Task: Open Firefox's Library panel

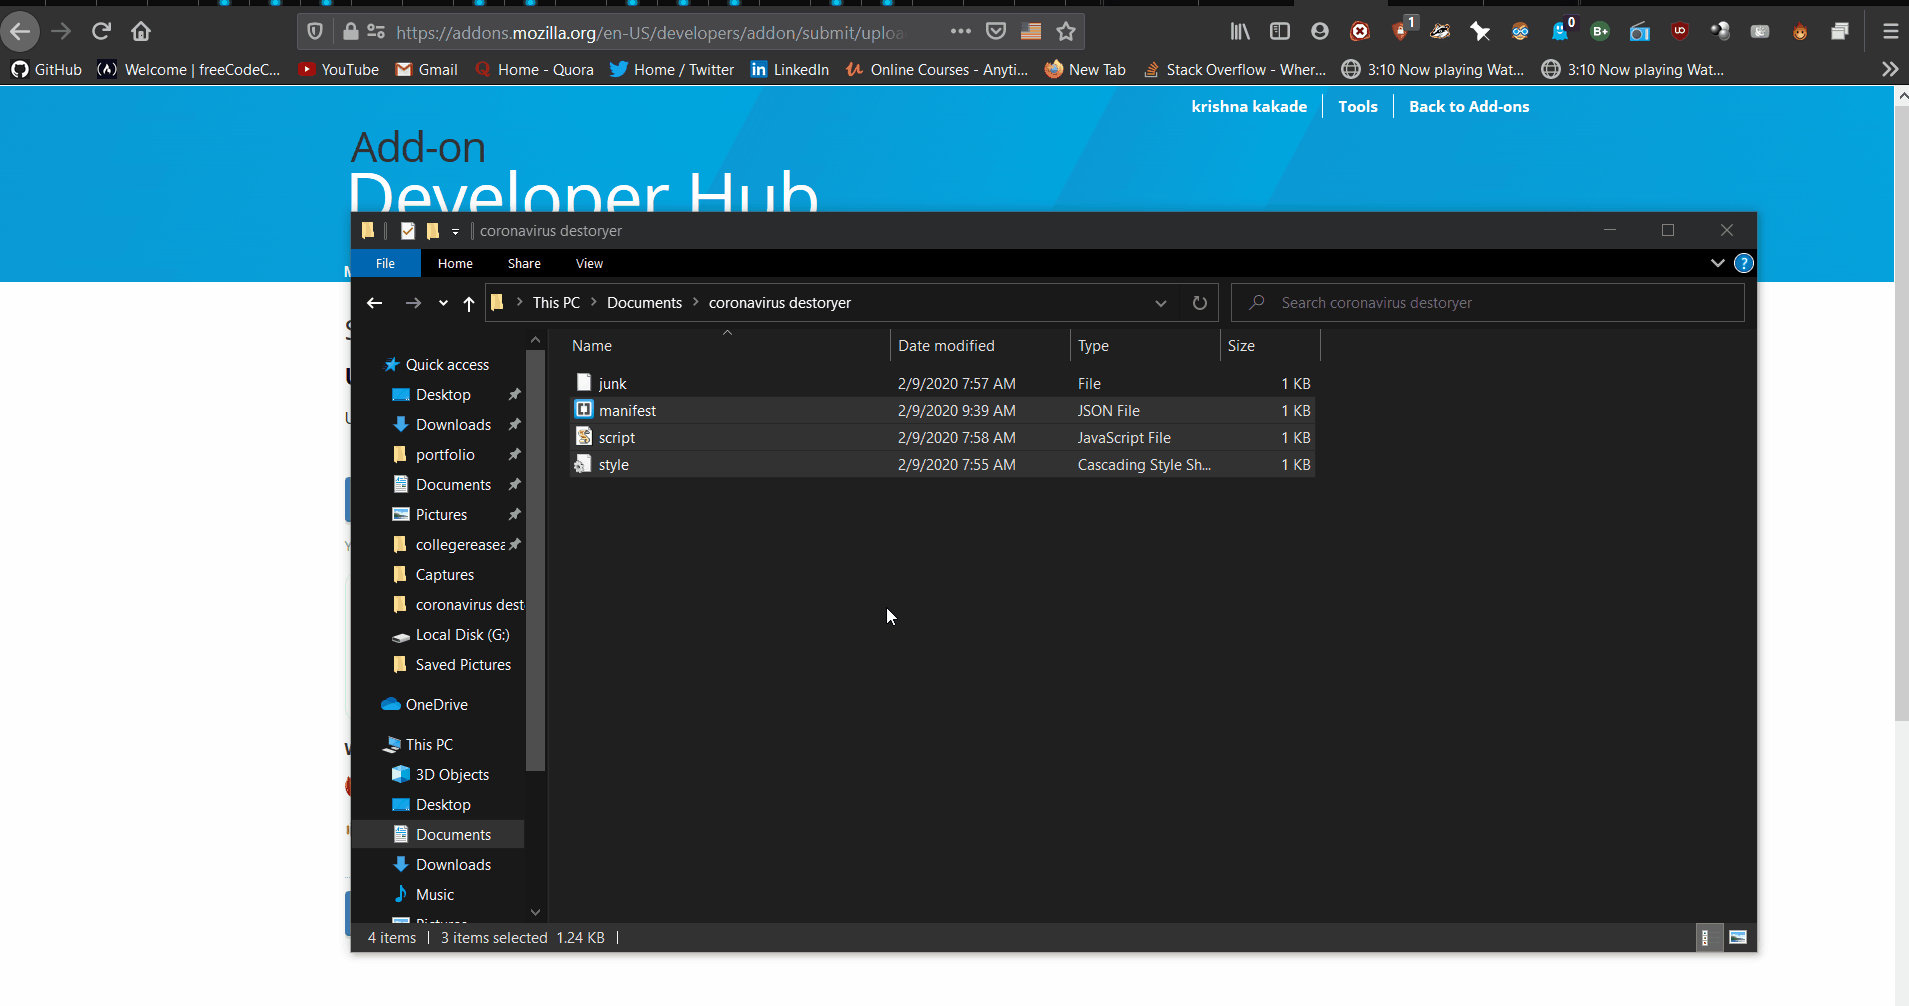Action: point(1240,31)
